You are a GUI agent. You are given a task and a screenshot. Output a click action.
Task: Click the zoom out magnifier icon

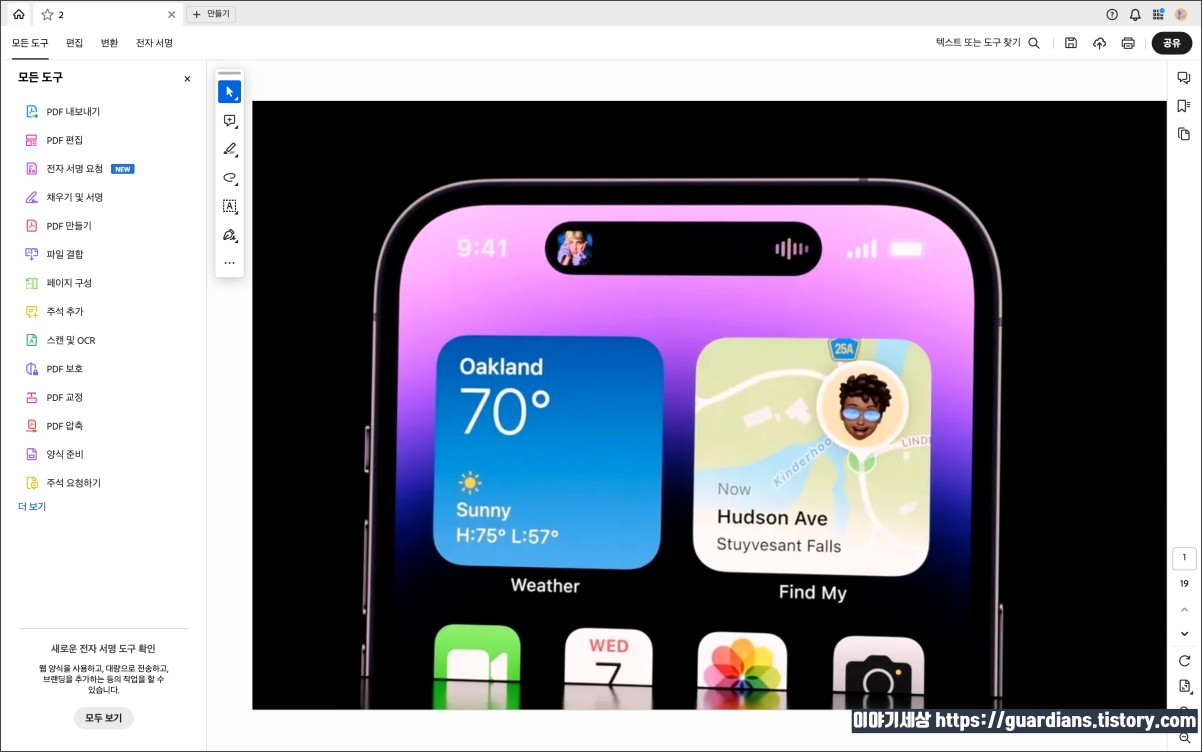coord(1184,738)
